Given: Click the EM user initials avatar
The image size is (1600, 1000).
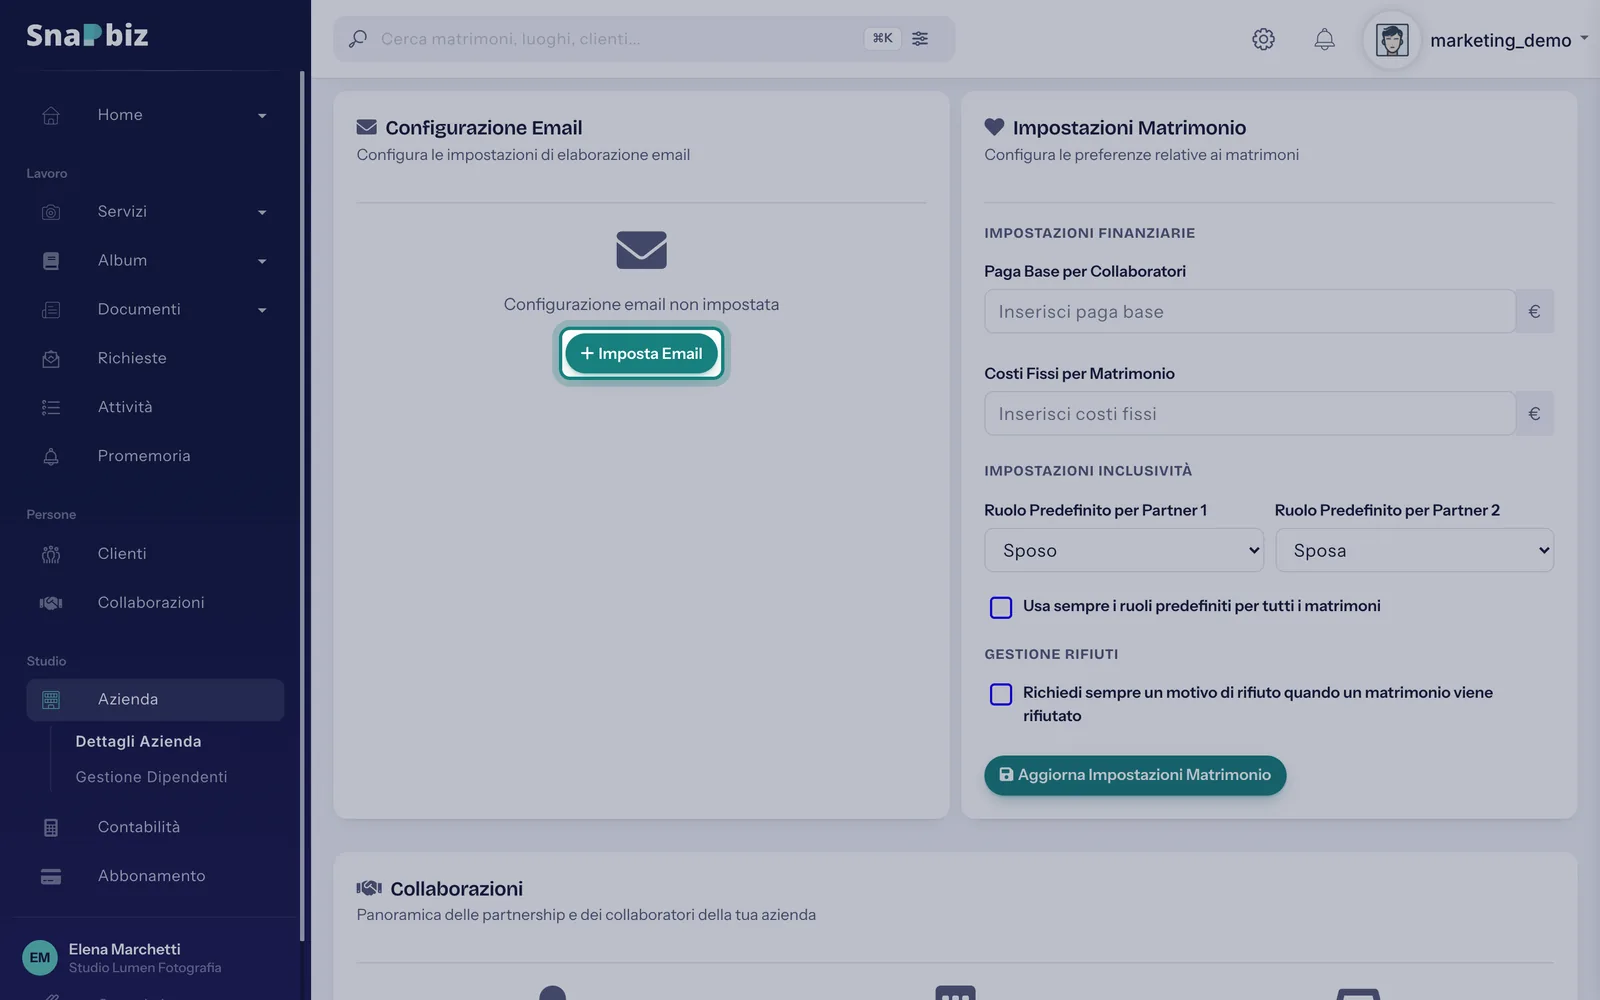Looking at the screenshot, I should [40, 957].
